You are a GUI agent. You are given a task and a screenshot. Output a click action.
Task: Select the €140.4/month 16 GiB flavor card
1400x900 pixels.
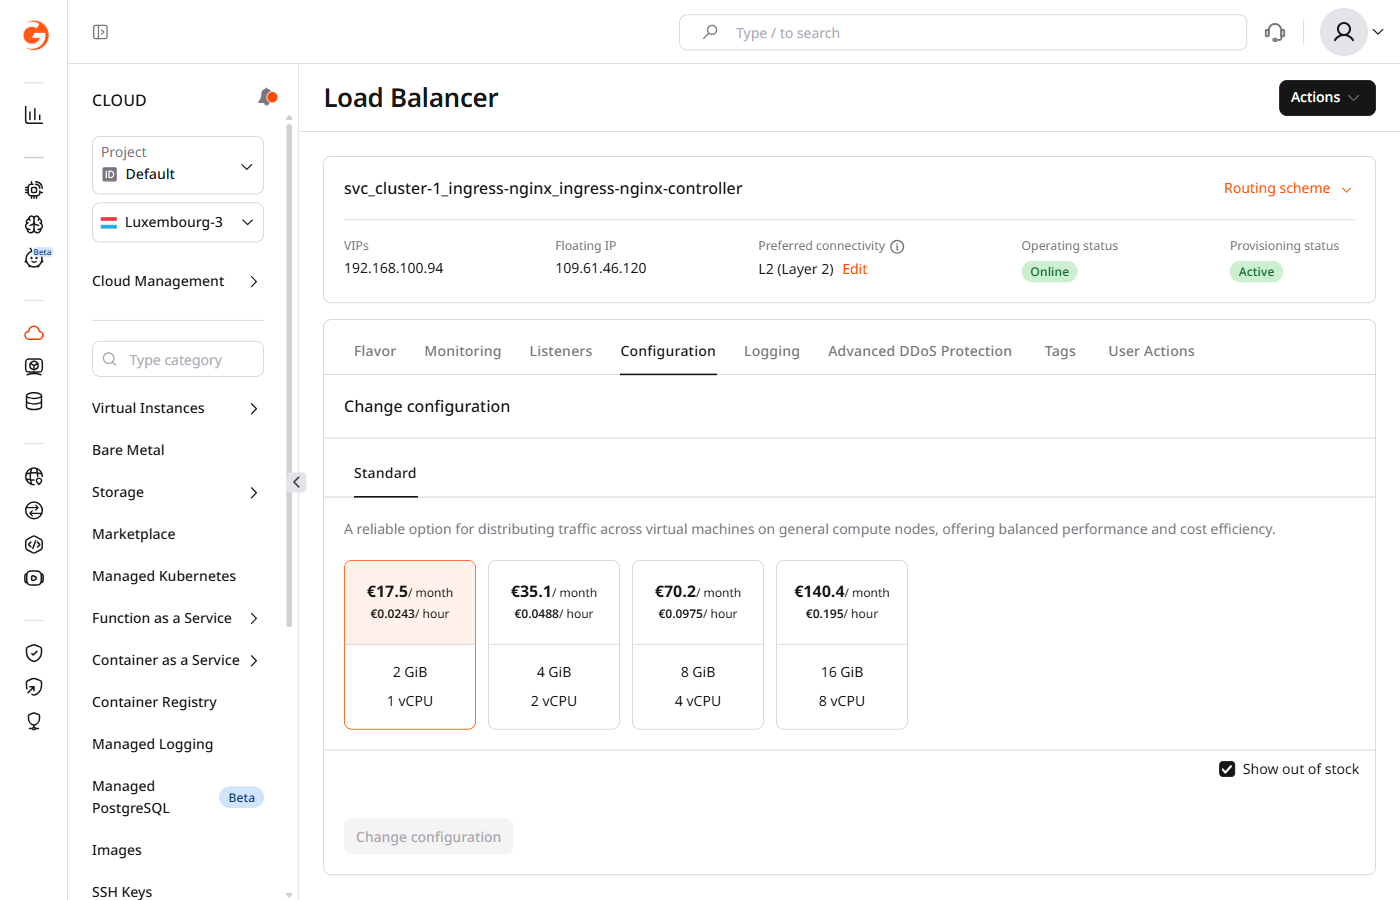pos(842,645)
